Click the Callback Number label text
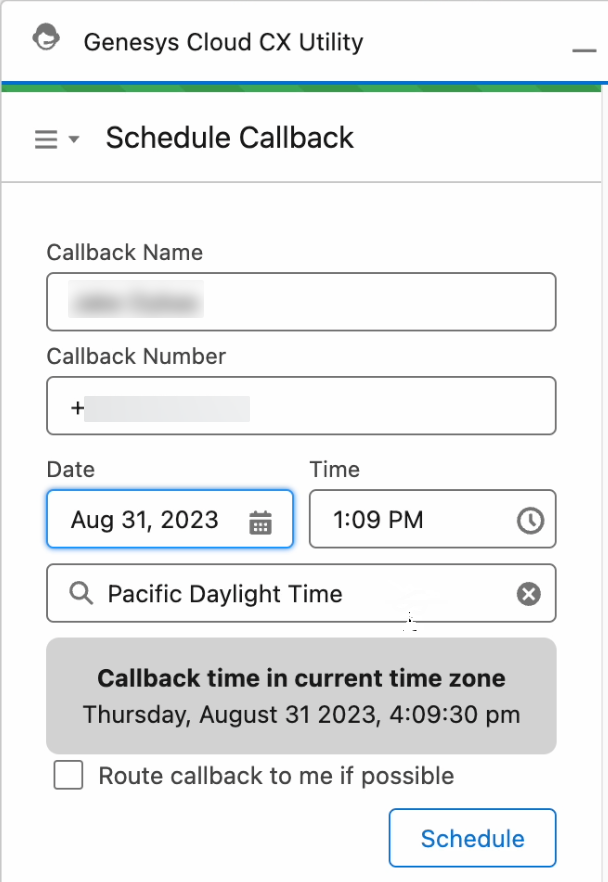This screenshot has height=882, width=608. [x=136, y=357]
